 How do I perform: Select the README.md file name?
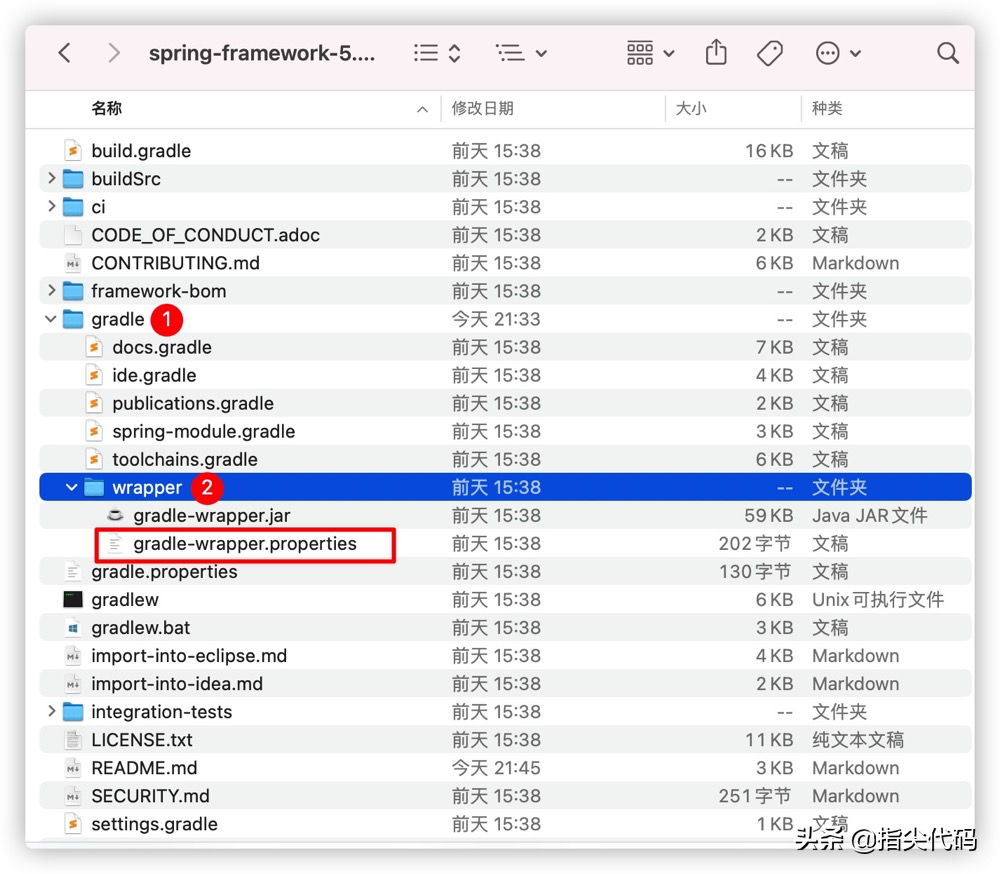[x=144, y=768]
